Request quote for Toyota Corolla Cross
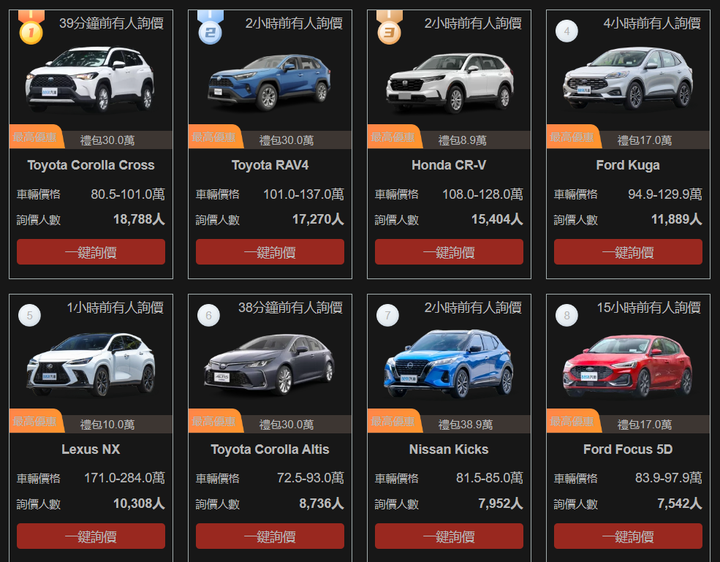The height and width of the screenshot is (562, 720). [x=91, y=252]
